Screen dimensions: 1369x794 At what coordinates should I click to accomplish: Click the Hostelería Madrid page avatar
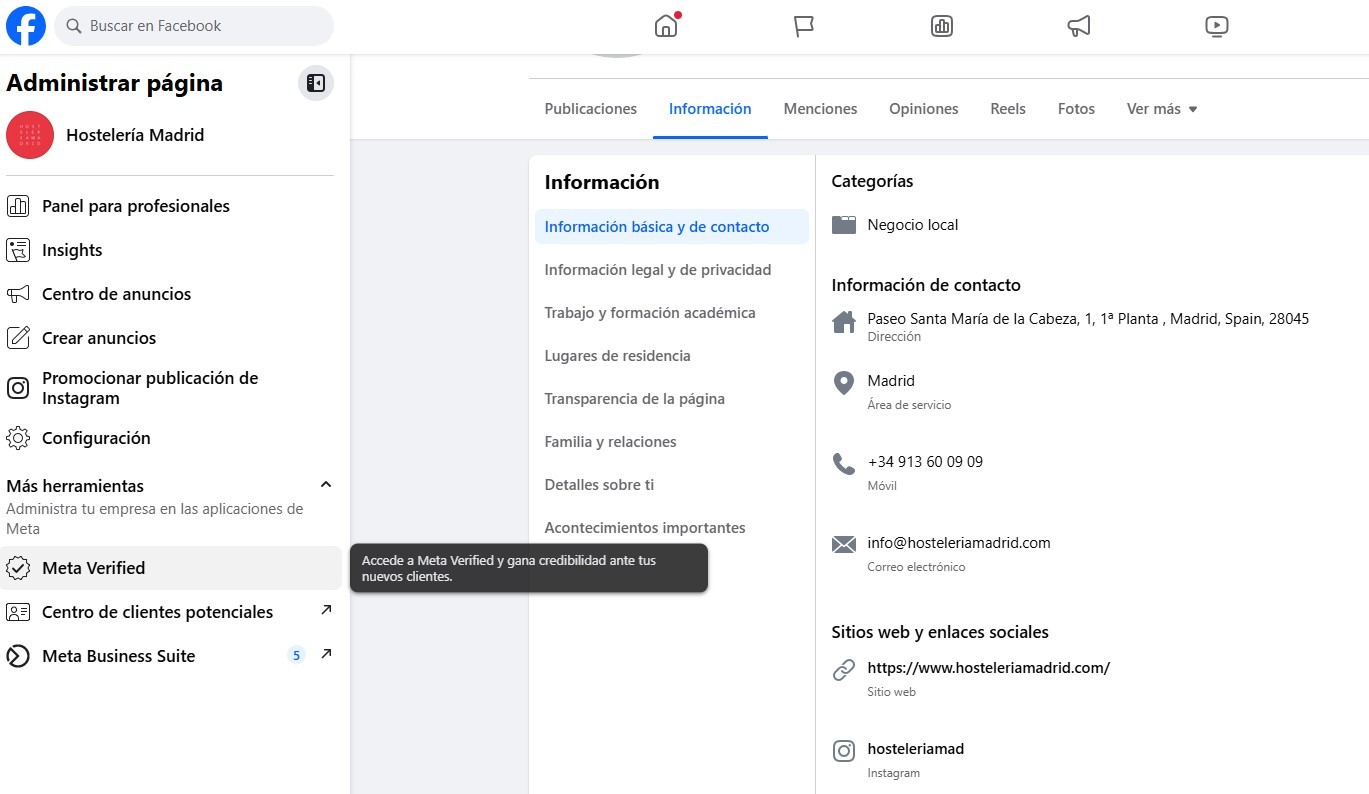(x=30, y=135)
